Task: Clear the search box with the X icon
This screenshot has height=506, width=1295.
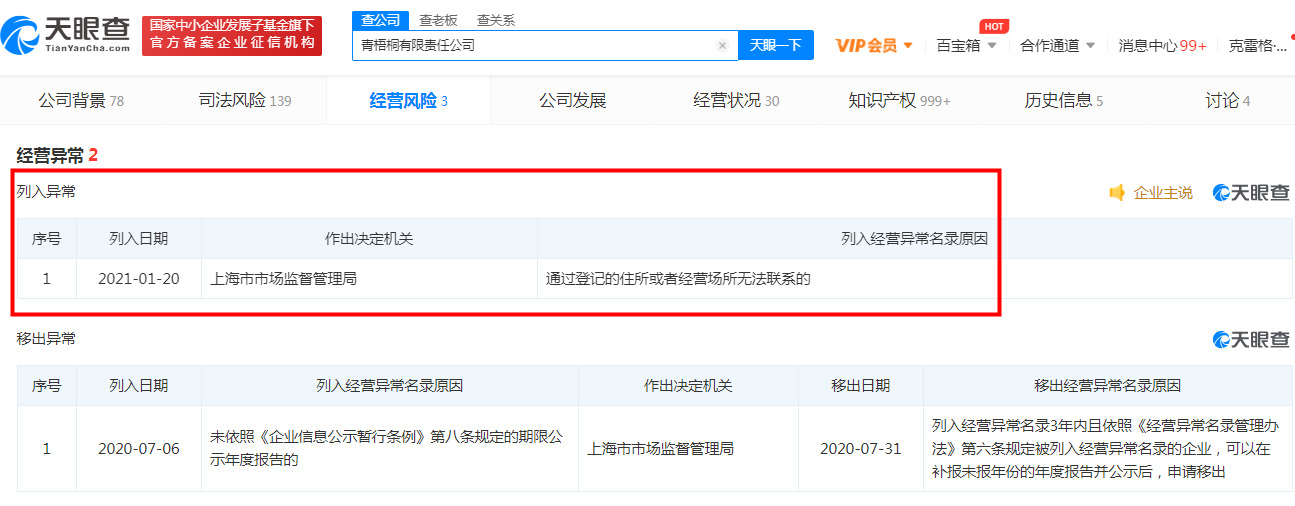Action: coord(722,45)
